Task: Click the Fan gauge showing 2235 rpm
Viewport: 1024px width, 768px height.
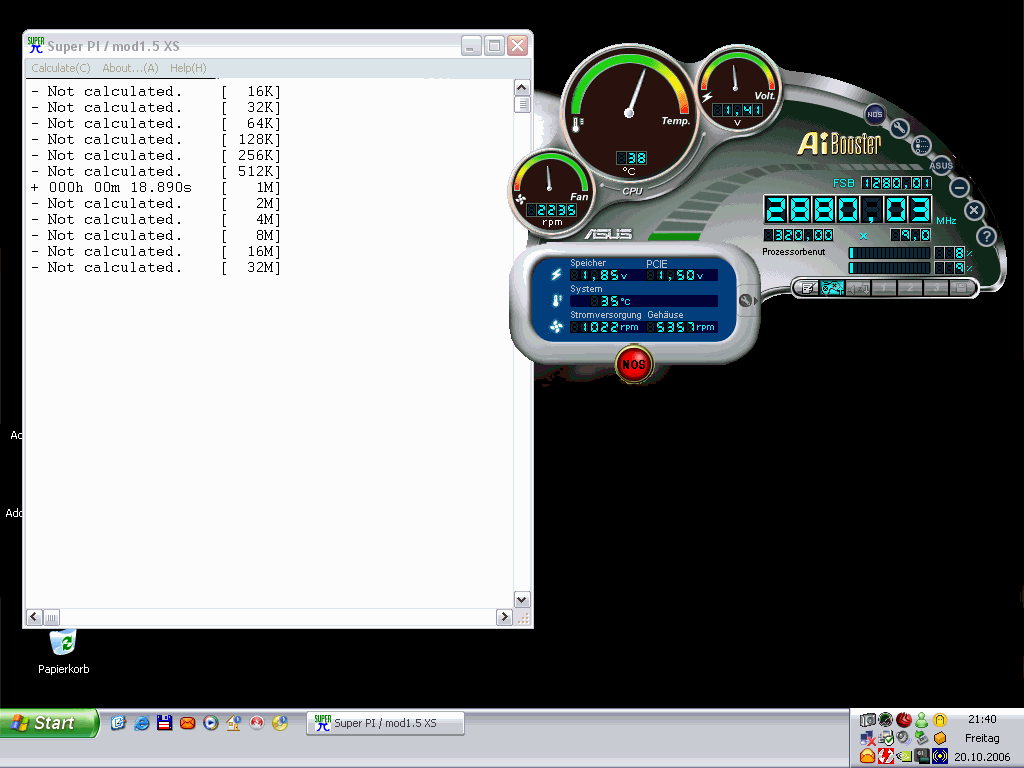Action: (552, 193)
